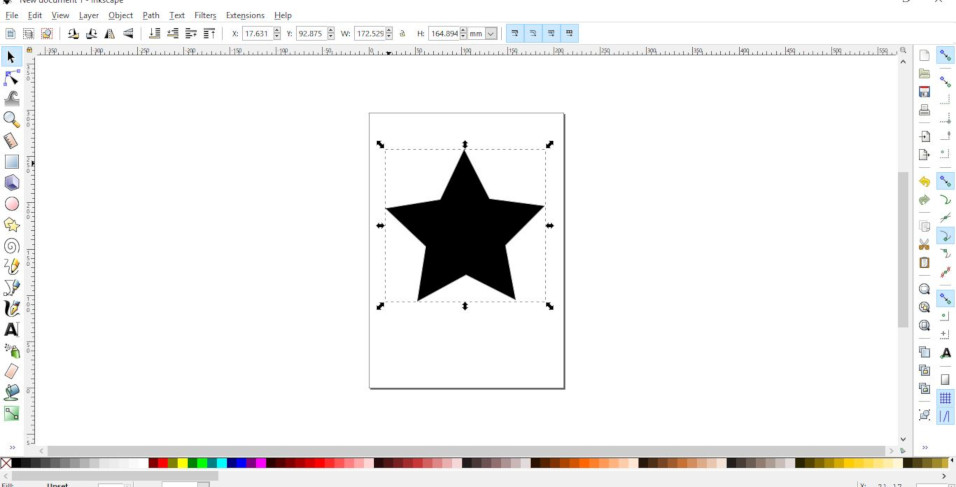Image resolution: width=956 pixels, height=487 pixels.
Task: Choose the 3D box tool
Action: click(11, 182)
